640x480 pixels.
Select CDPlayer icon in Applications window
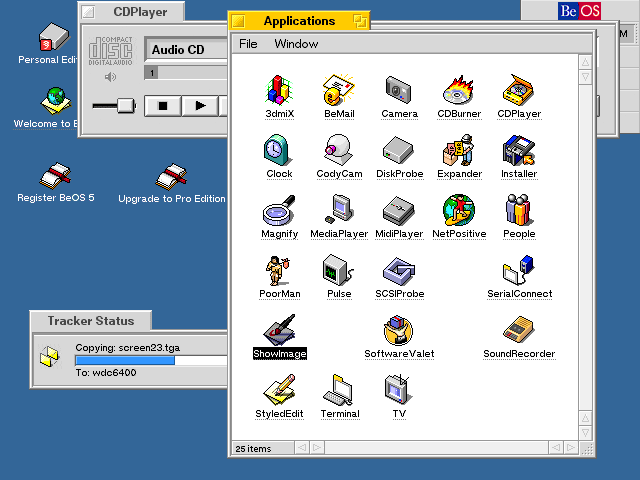tap(519, 90)
